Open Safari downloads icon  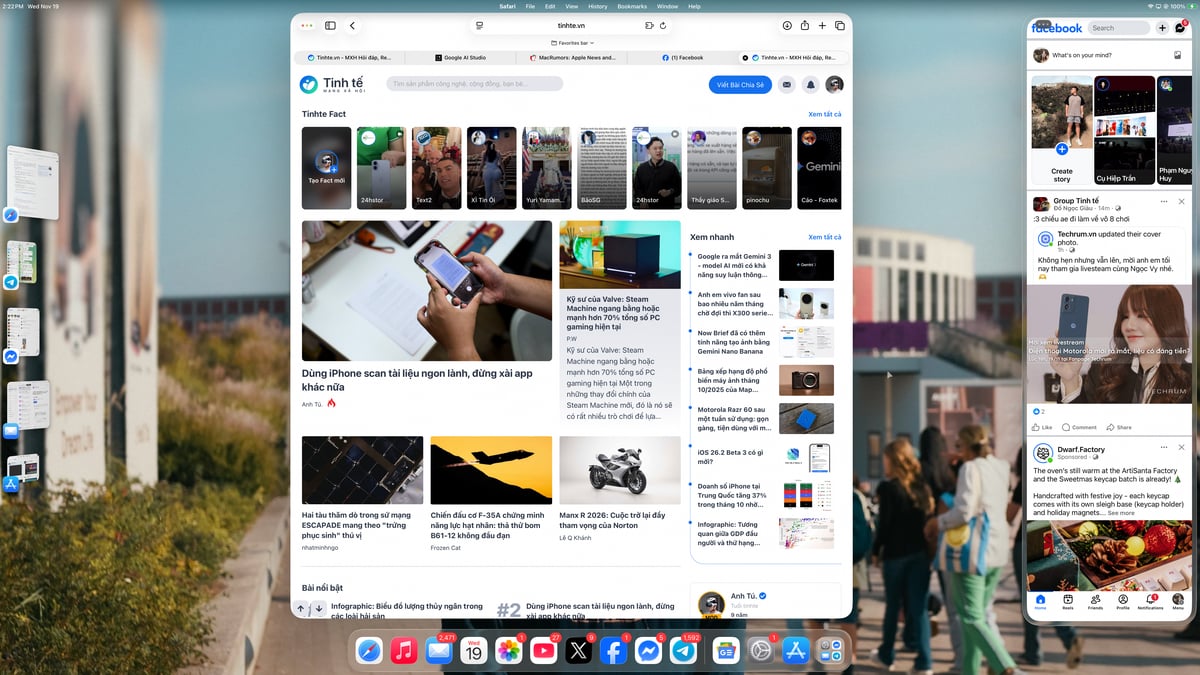(x=787, y=26)
